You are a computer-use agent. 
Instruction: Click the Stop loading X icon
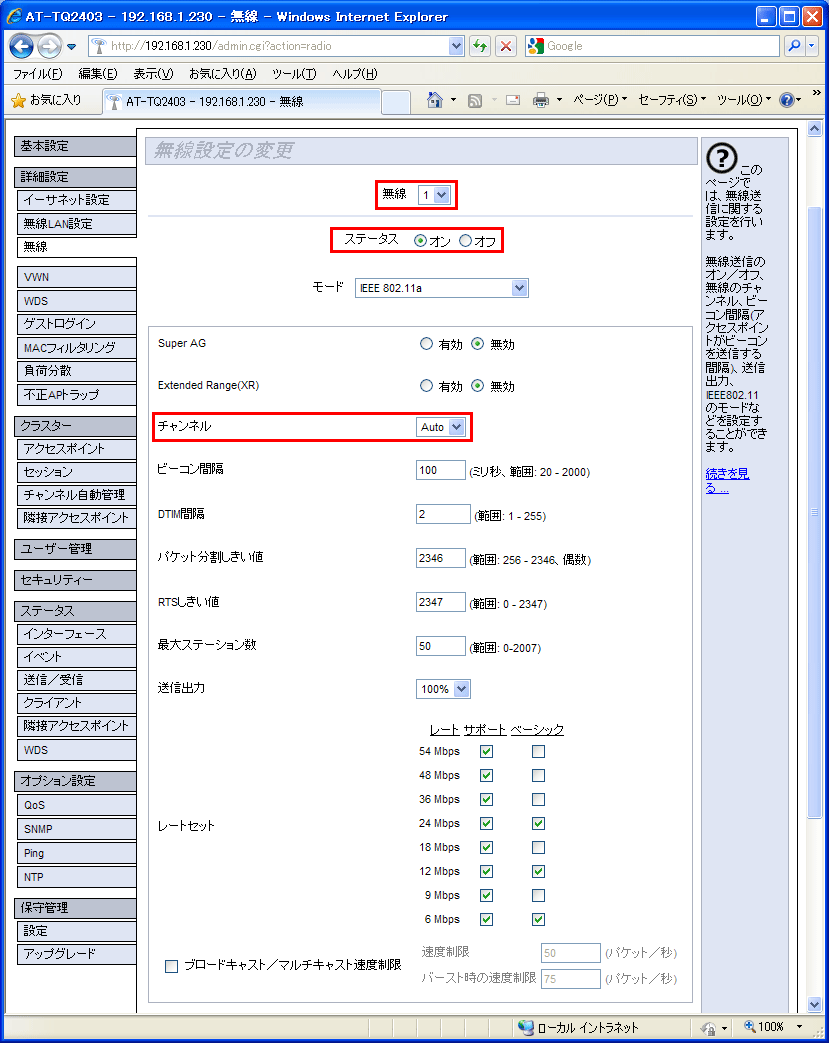[x=506, y=46]
